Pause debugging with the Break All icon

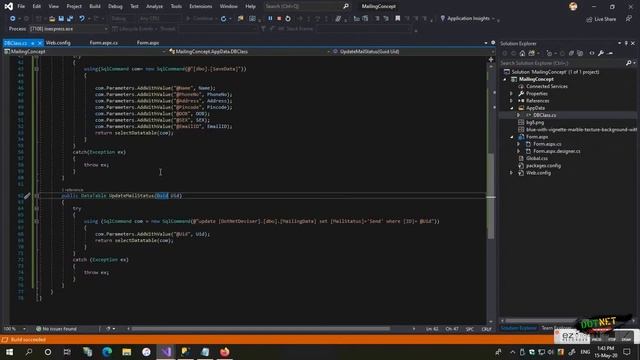point(270,18)
